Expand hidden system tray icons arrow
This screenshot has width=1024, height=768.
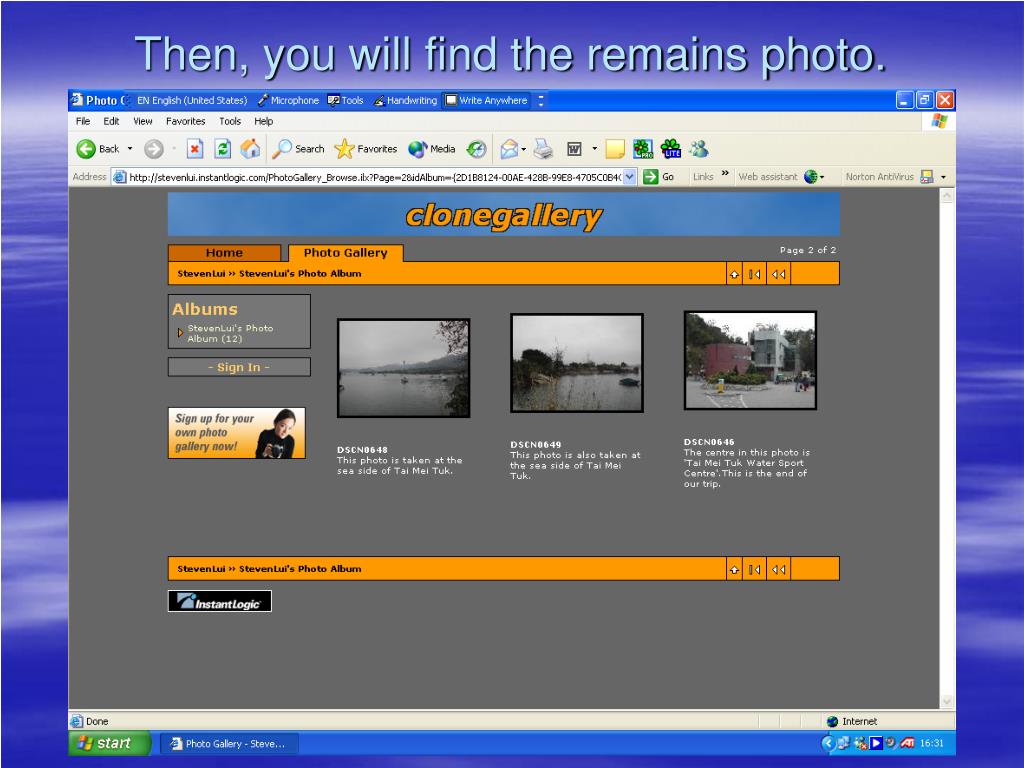point(827,743)
